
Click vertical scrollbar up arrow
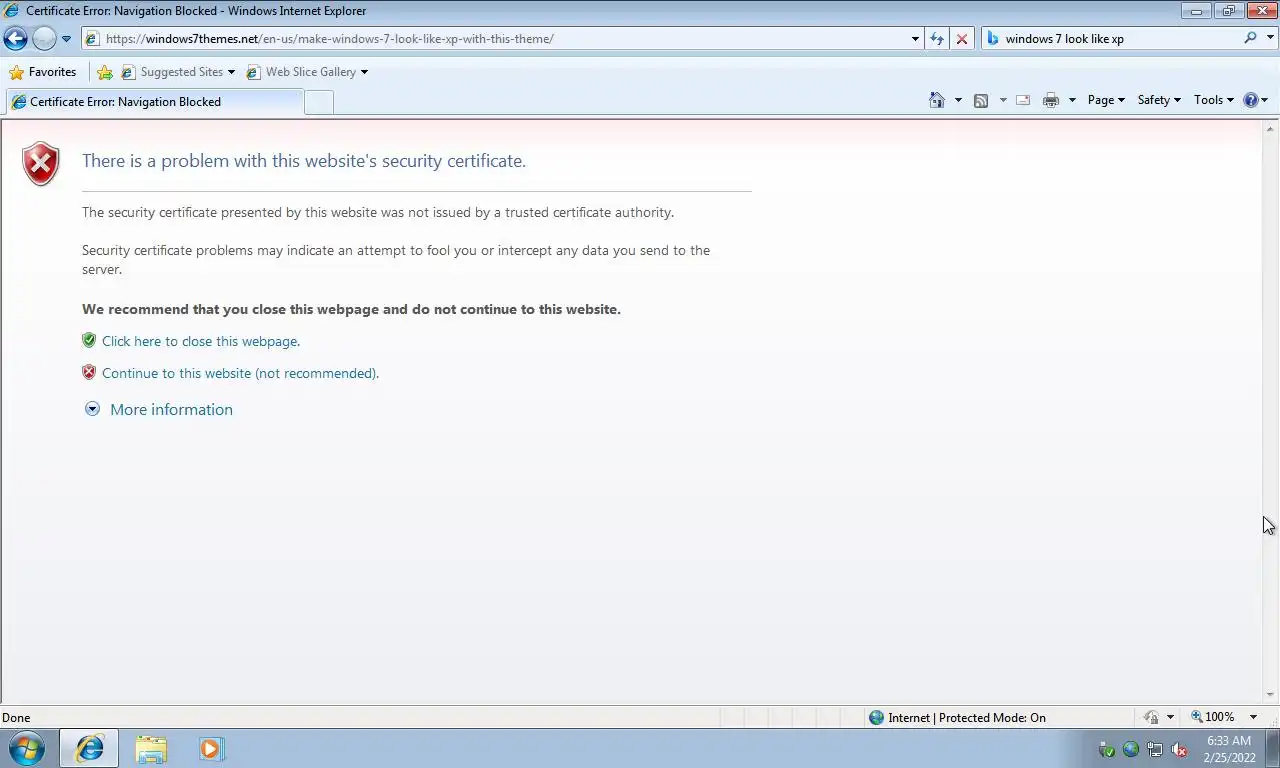click(x=1271, y=129)
